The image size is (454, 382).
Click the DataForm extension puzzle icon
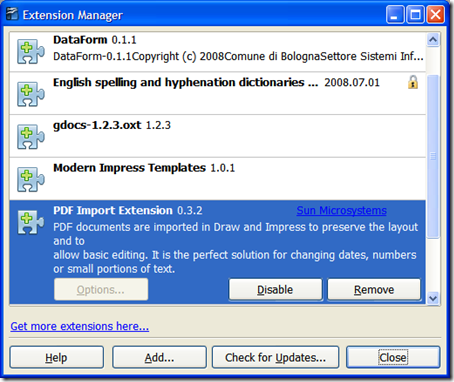(x=31, y=51)
